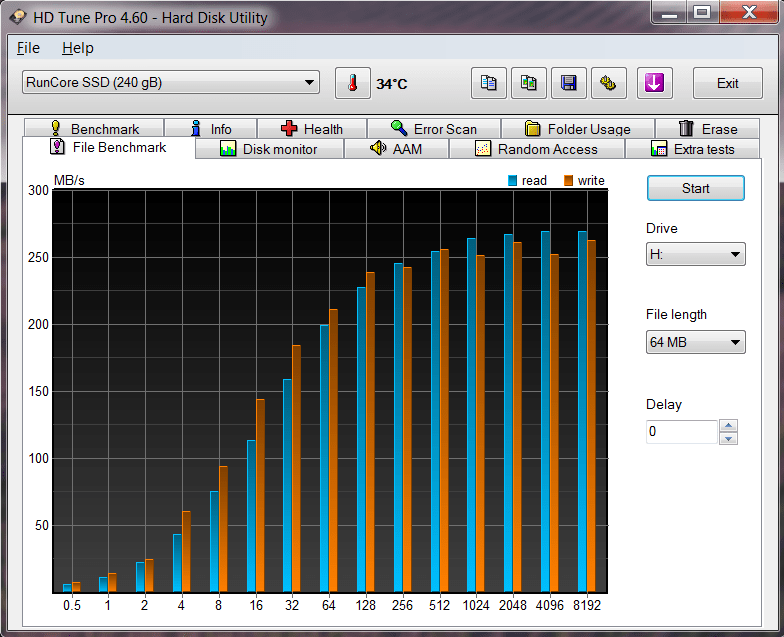Start the file benchmark
This screenshot has height=637, width=784.
696,188
